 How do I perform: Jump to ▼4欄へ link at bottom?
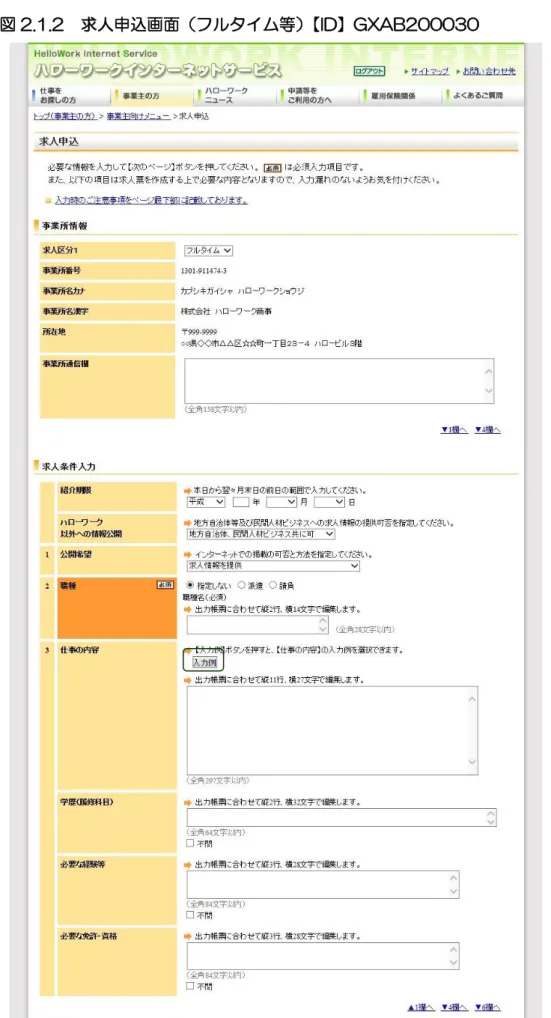[x=454, y=1007]
